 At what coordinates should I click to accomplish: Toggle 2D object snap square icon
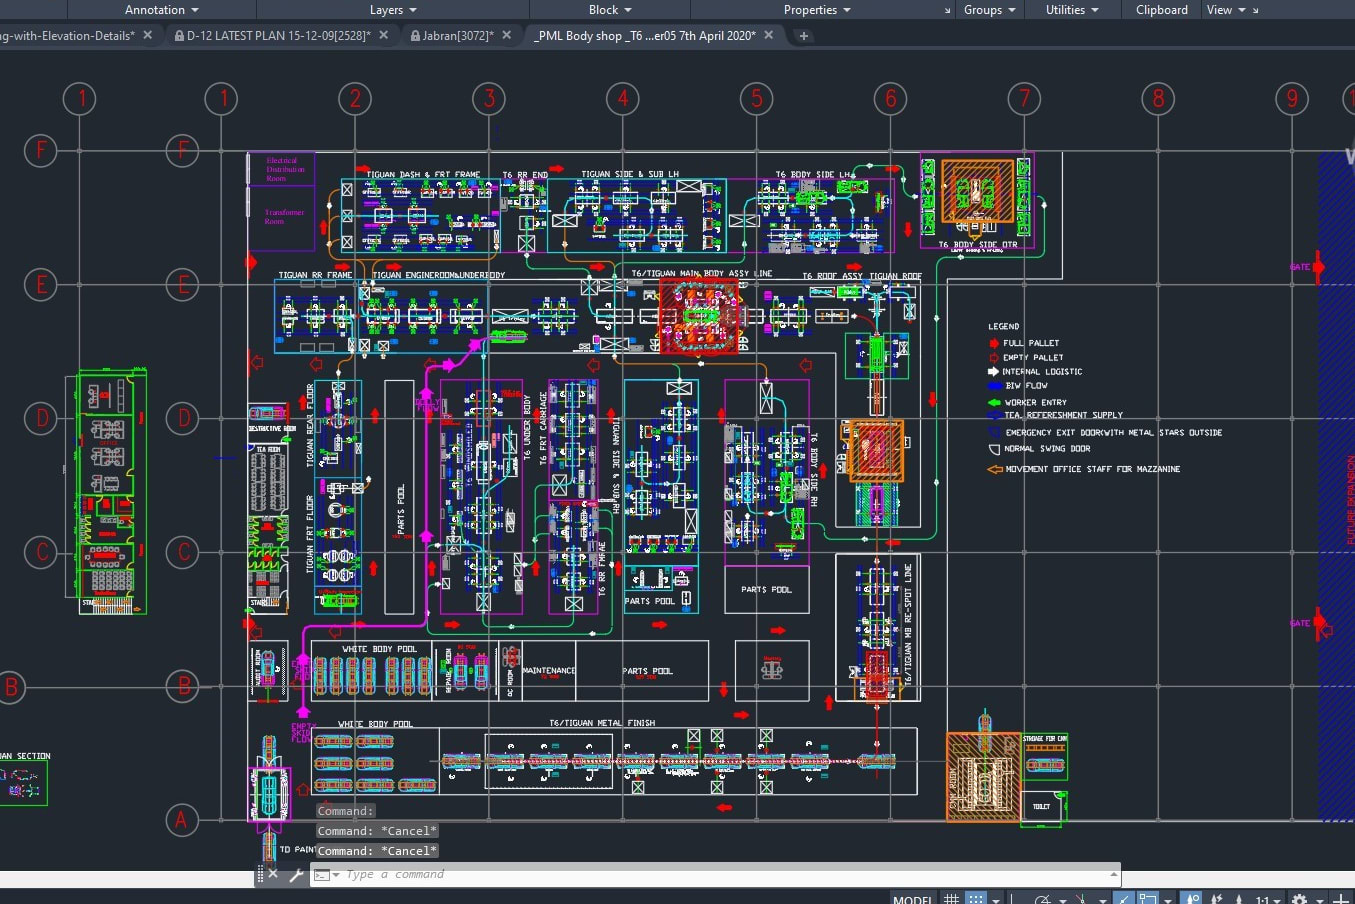tap(1149, 899)
